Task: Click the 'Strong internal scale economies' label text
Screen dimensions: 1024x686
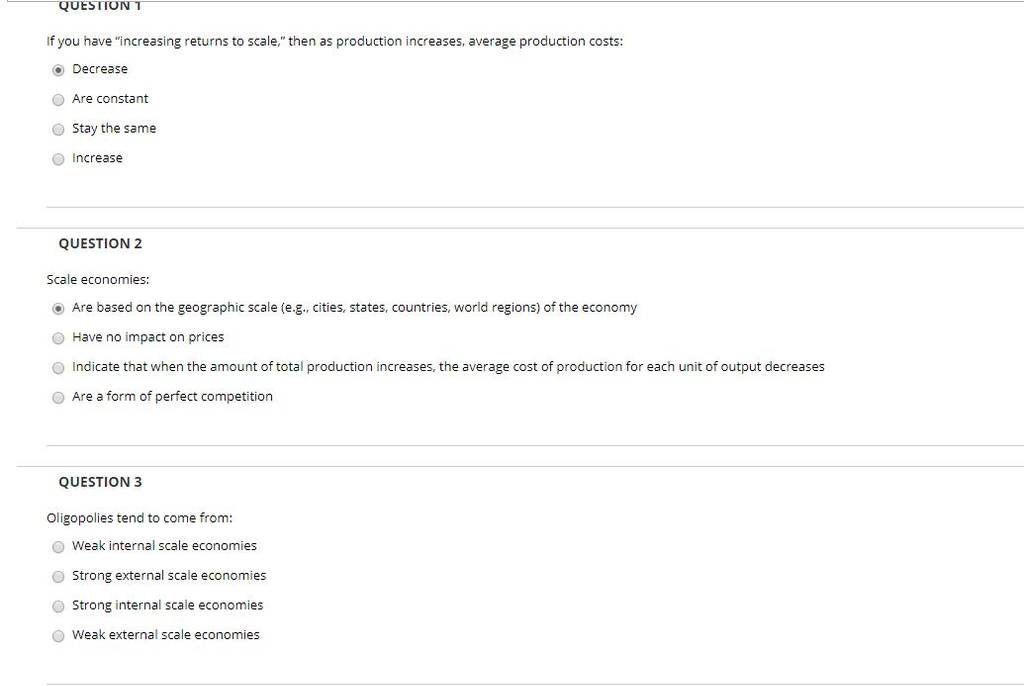Action: tap(168, 605)
